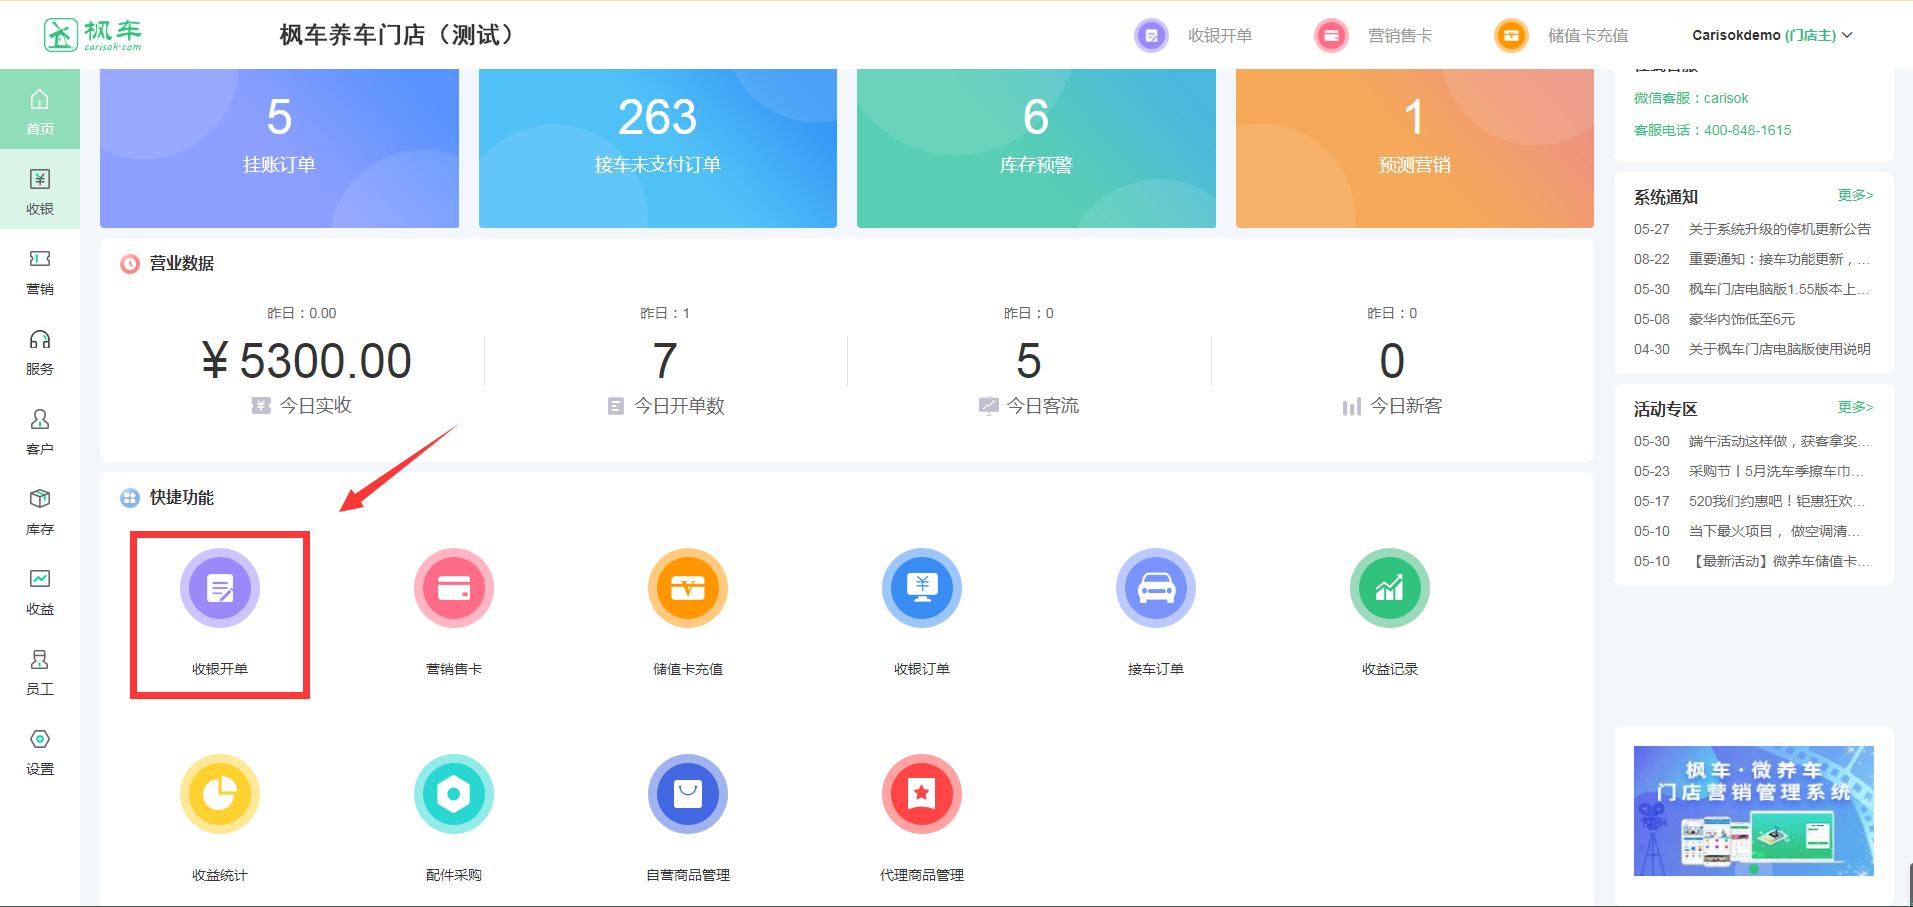View 收益记录 green chart icon
The image size is (1913, 907).
pyautogui.click(x=1390, y=588)
